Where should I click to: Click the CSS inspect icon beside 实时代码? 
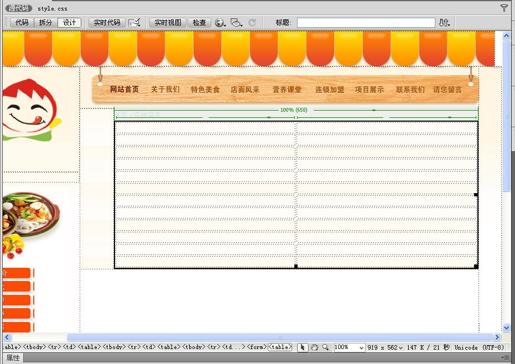tap(135, 23)
